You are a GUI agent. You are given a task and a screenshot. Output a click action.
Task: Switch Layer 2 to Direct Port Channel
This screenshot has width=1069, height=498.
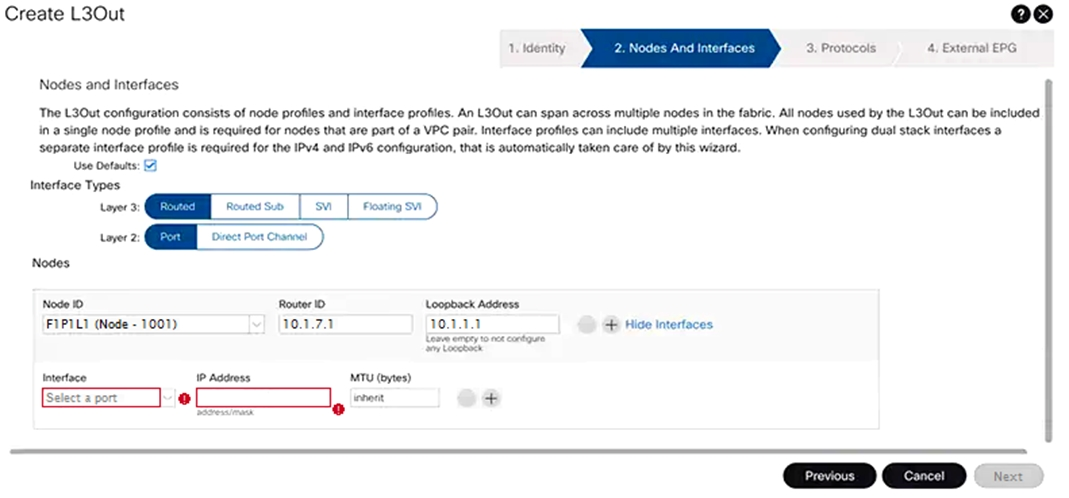coord(259,237)
